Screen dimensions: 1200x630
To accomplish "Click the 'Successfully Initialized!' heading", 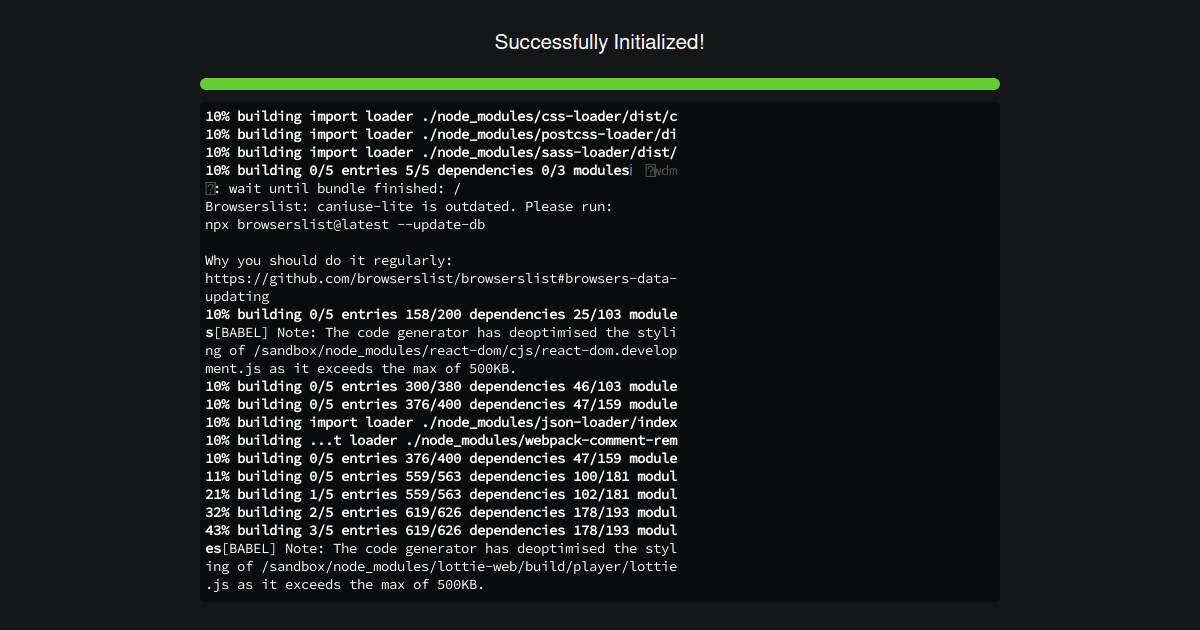I will pyautogui.click(x=600, y=42).
